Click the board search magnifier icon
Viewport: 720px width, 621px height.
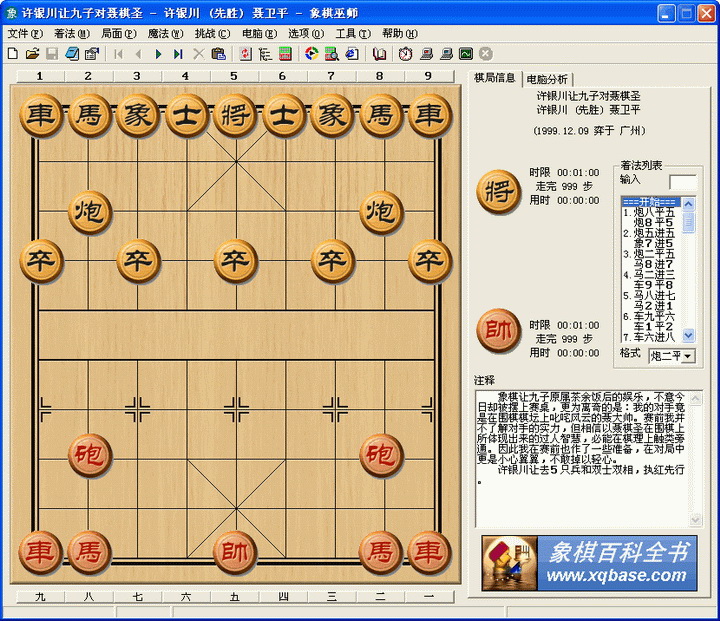(332, 54)
